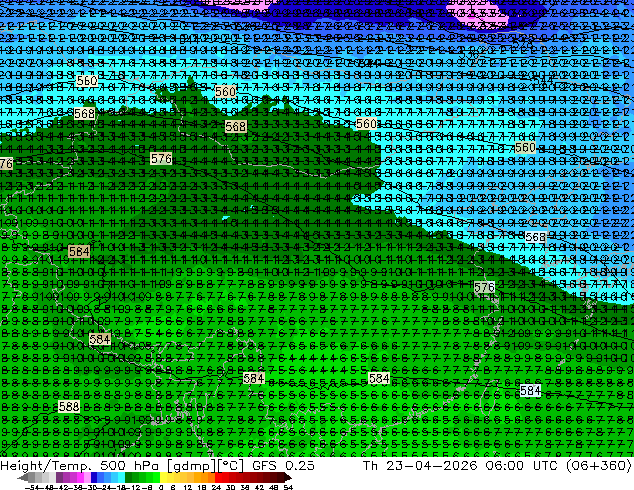Click the dark purple legend swatch
This screenshot has width=634, height=490.
point(59,477)
